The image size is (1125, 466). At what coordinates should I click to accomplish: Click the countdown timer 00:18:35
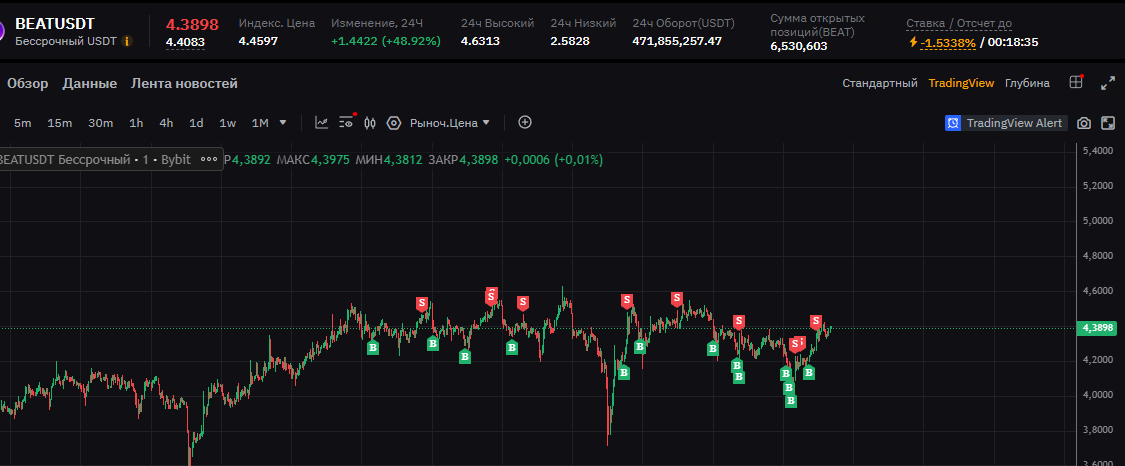[x=1013, y=42]
